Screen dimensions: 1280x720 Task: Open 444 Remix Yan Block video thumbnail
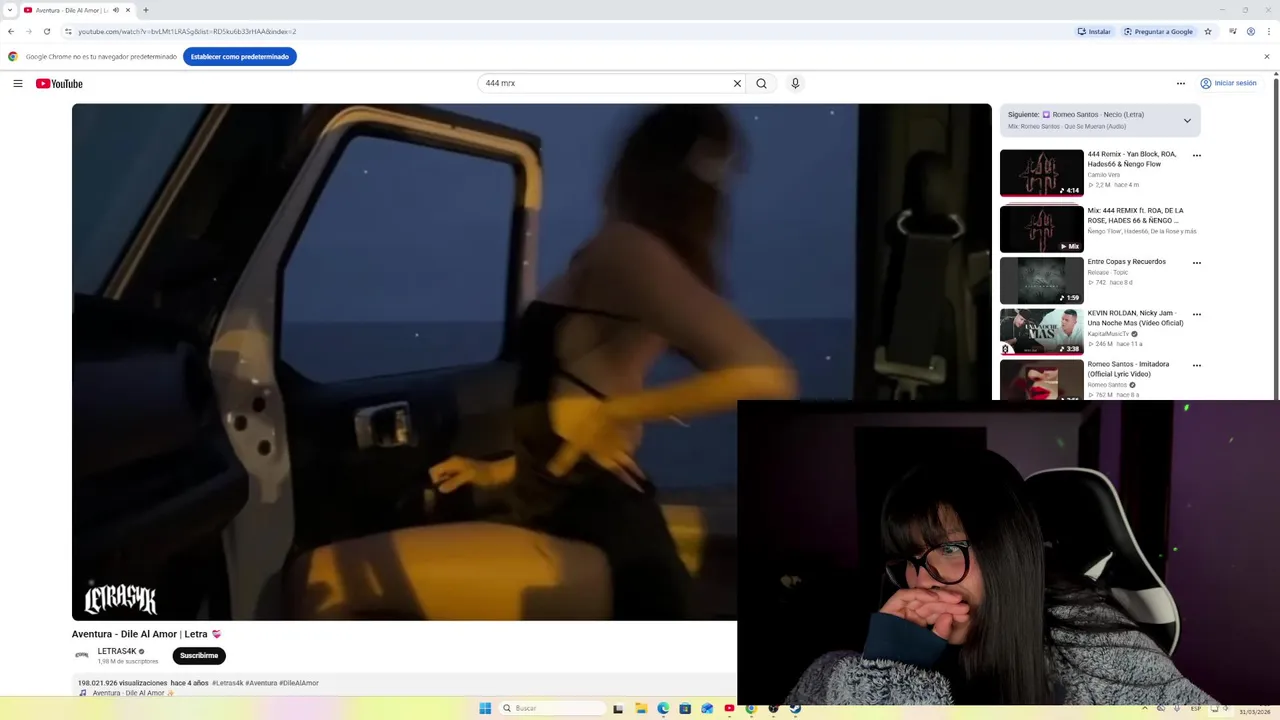pyautogui.click(x=1042, y=173)
